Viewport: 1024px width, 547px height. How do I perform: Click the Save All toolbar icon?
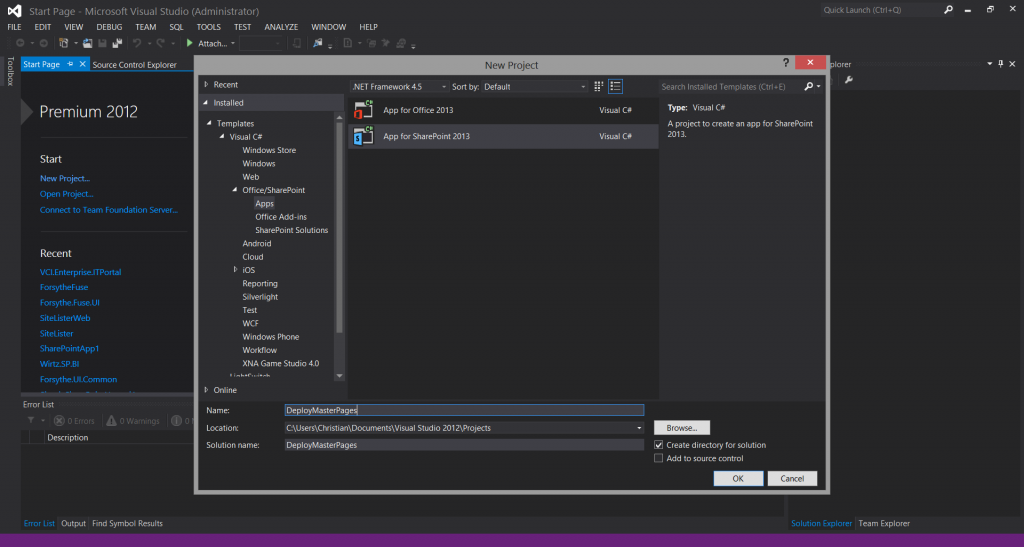coord(118,43)
